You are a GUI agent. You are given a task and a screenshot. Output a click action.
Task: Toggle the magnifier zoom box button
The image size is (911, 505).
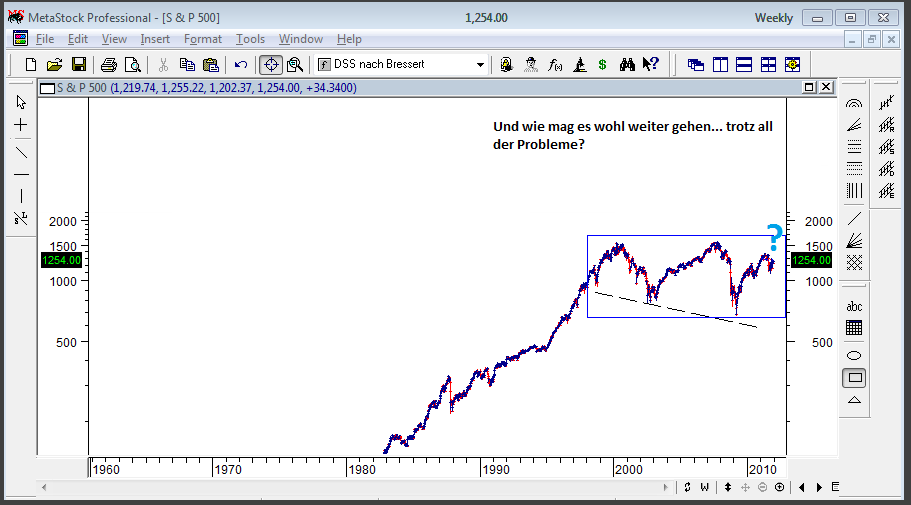(294, 65)
